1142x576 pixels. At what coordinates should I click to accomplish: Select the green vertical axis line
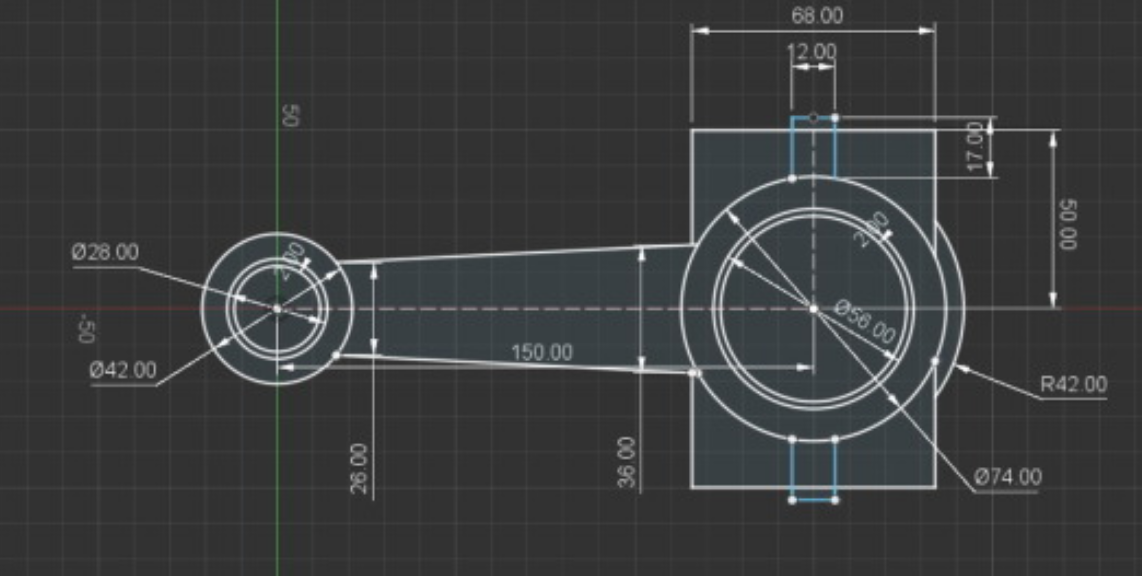click(x=277, y=60)
